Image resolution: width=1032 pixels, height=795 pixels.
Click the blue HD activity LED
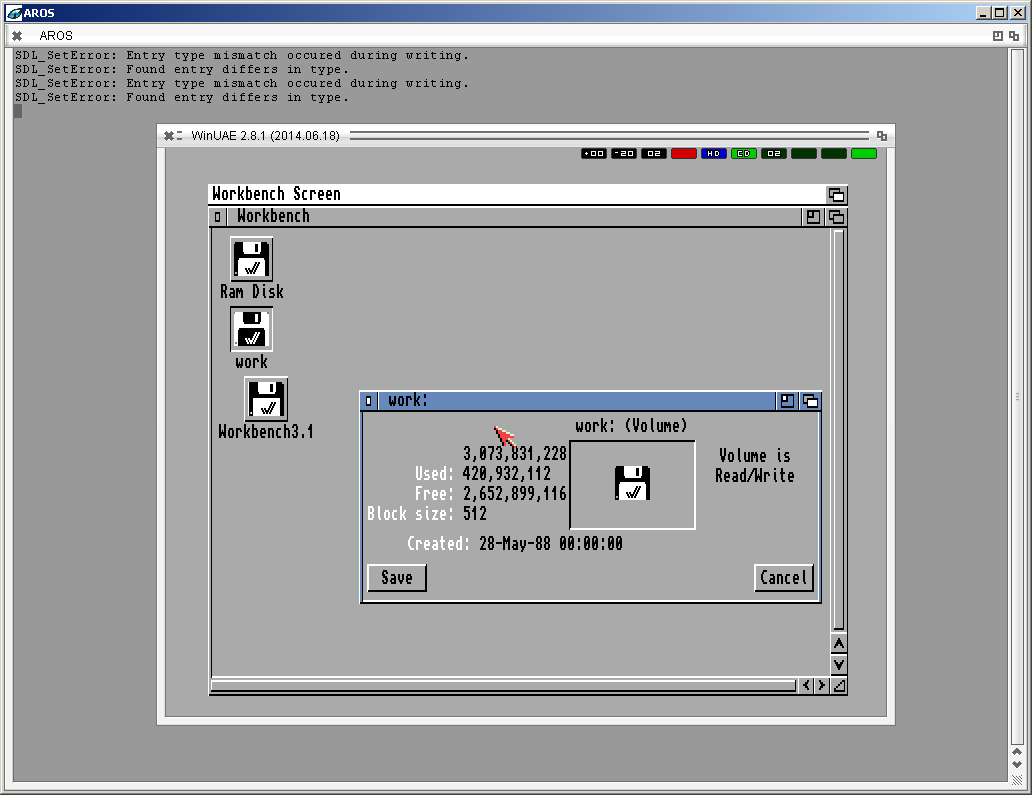[x=713, y=153]
